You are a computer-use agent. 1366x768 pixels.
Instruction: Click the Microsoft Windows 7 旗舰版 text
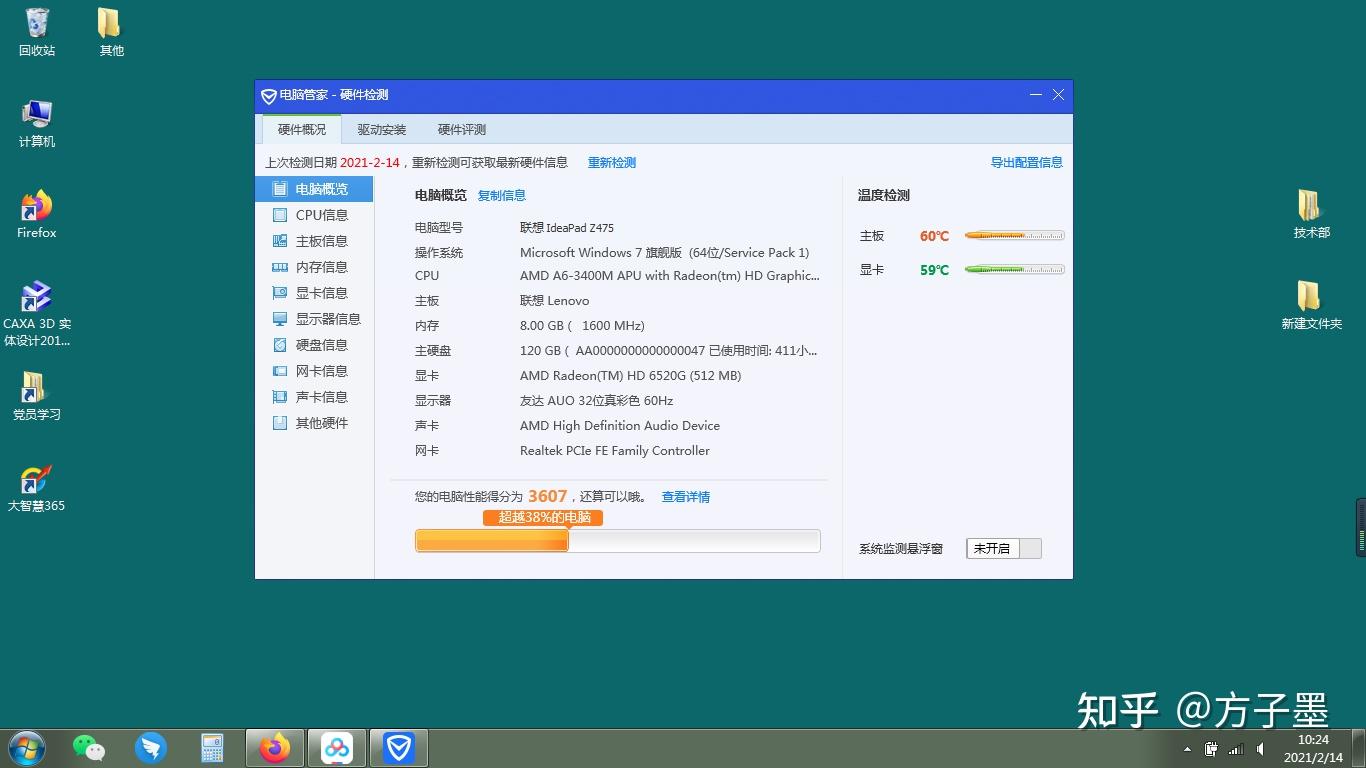pyautogui.click(x=665, y=253)
